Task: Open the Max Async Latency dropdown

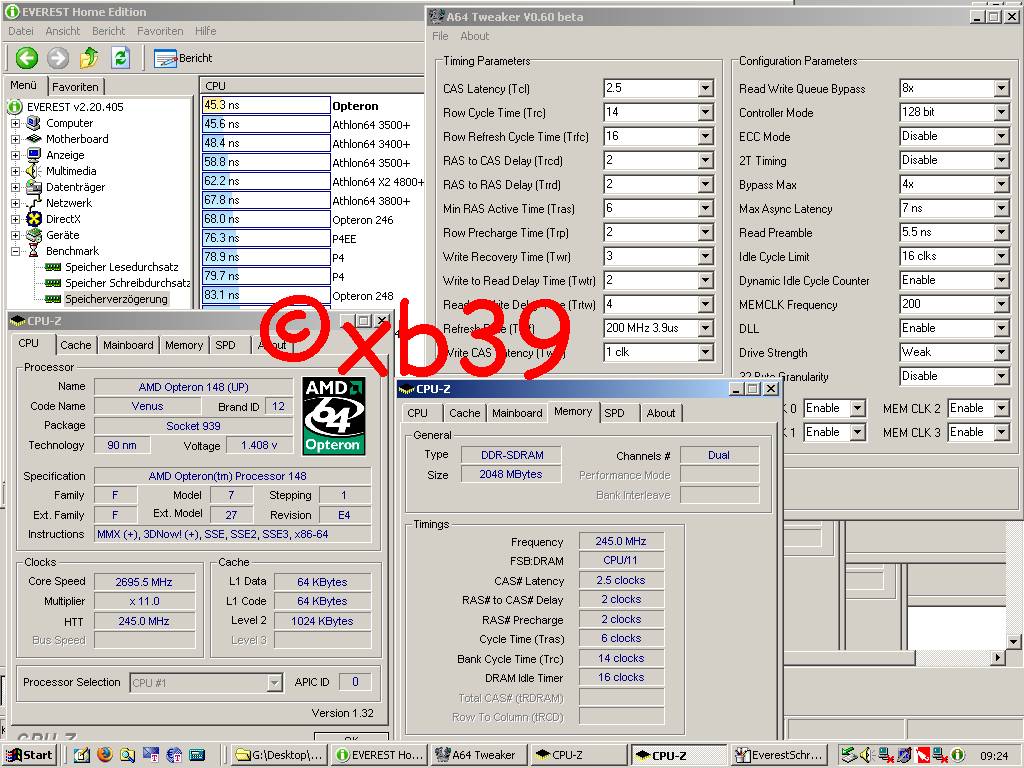Action: 1002,208
